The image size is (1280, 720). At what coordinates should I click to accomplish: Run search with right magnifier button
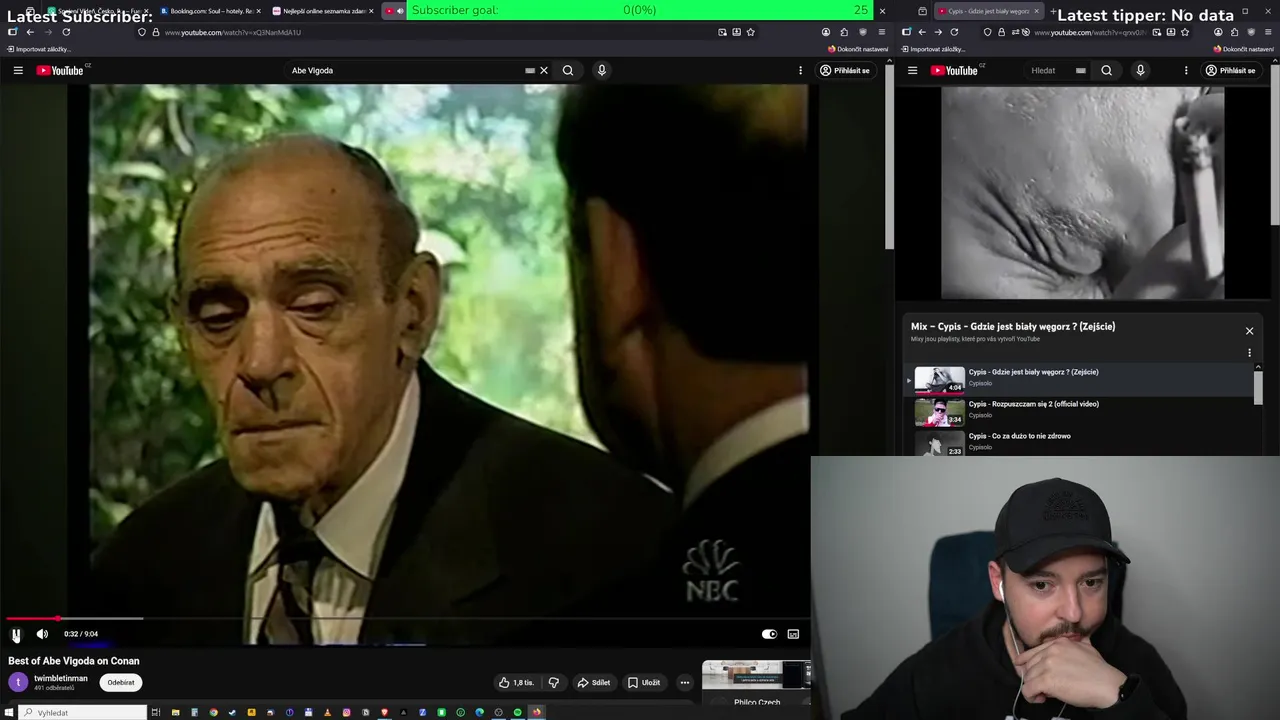1106,70
